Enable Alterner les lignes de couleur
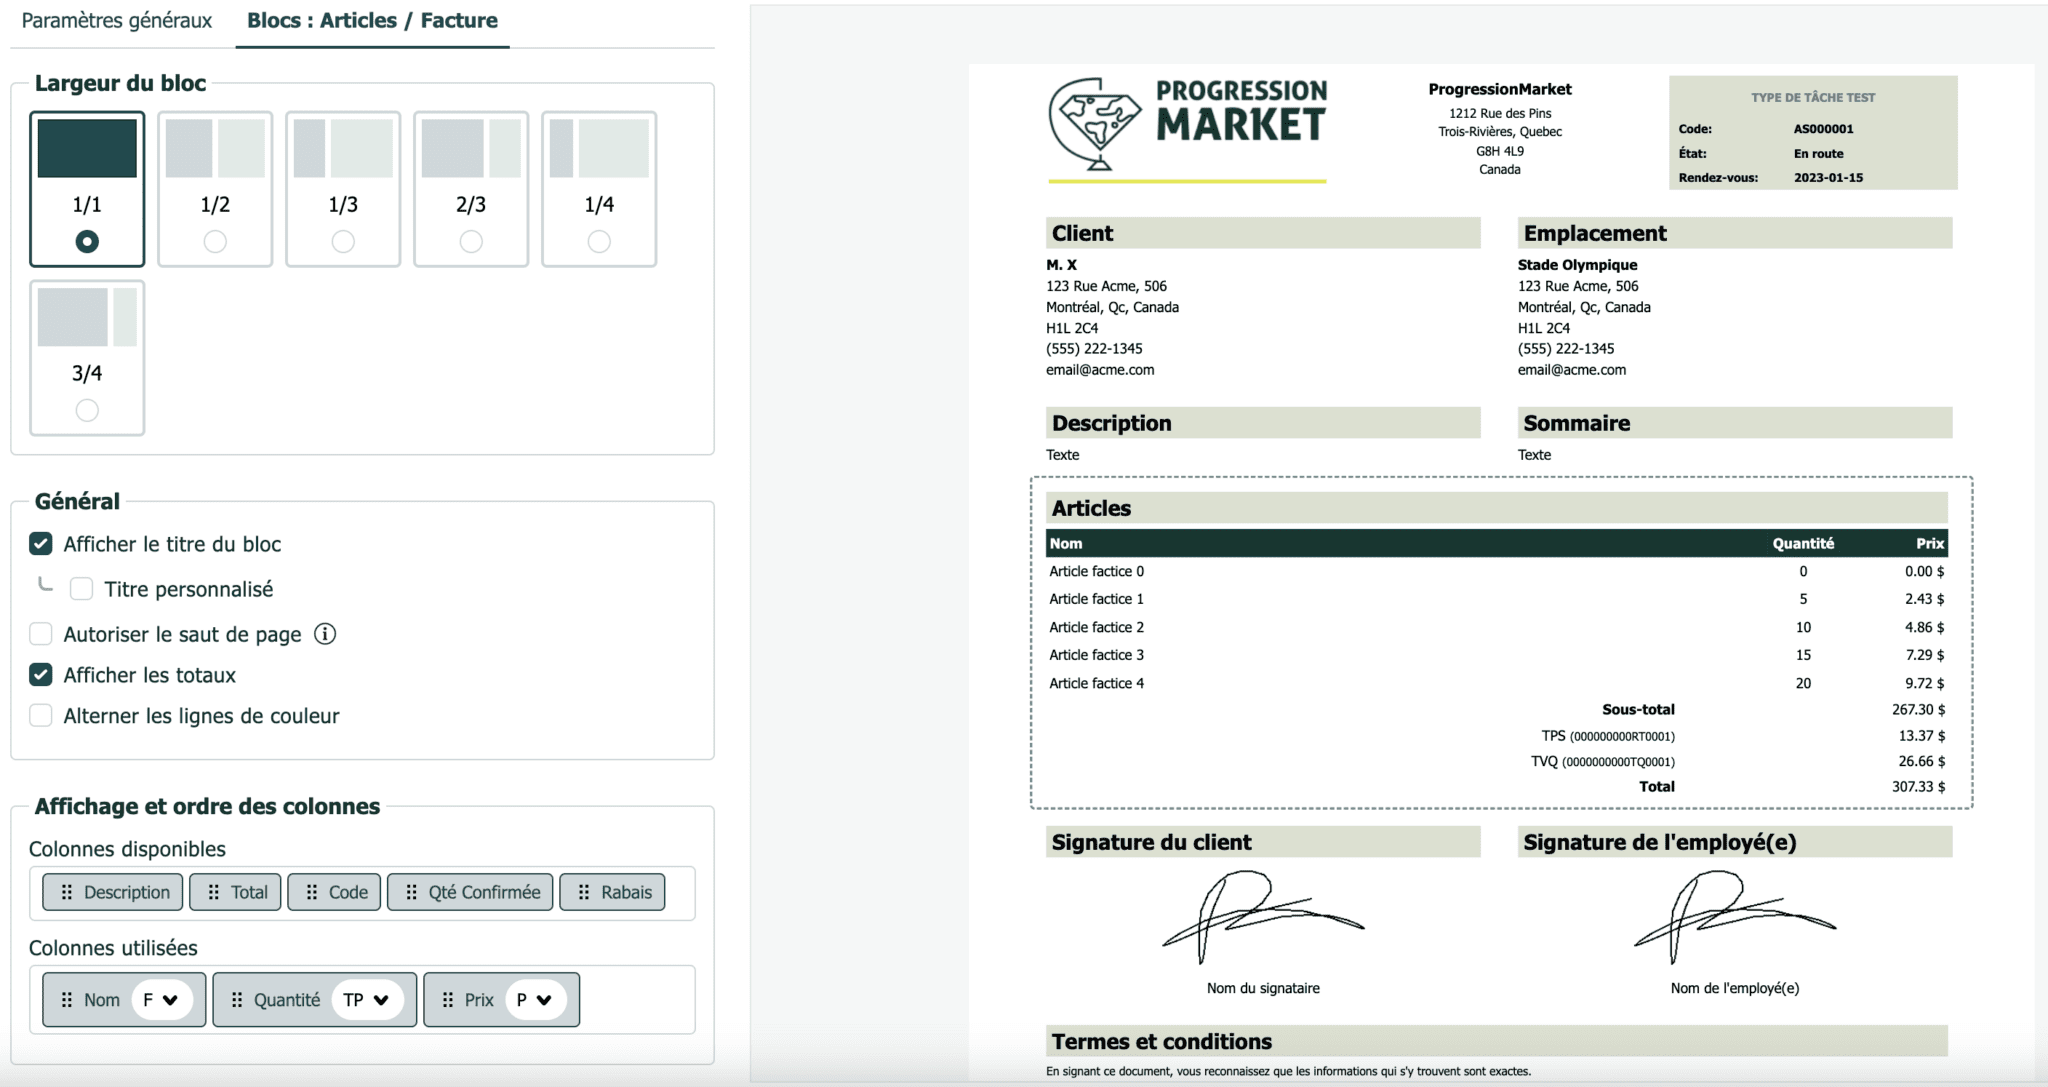This screenshot has height=1087, width=2048. coord(41,716)
